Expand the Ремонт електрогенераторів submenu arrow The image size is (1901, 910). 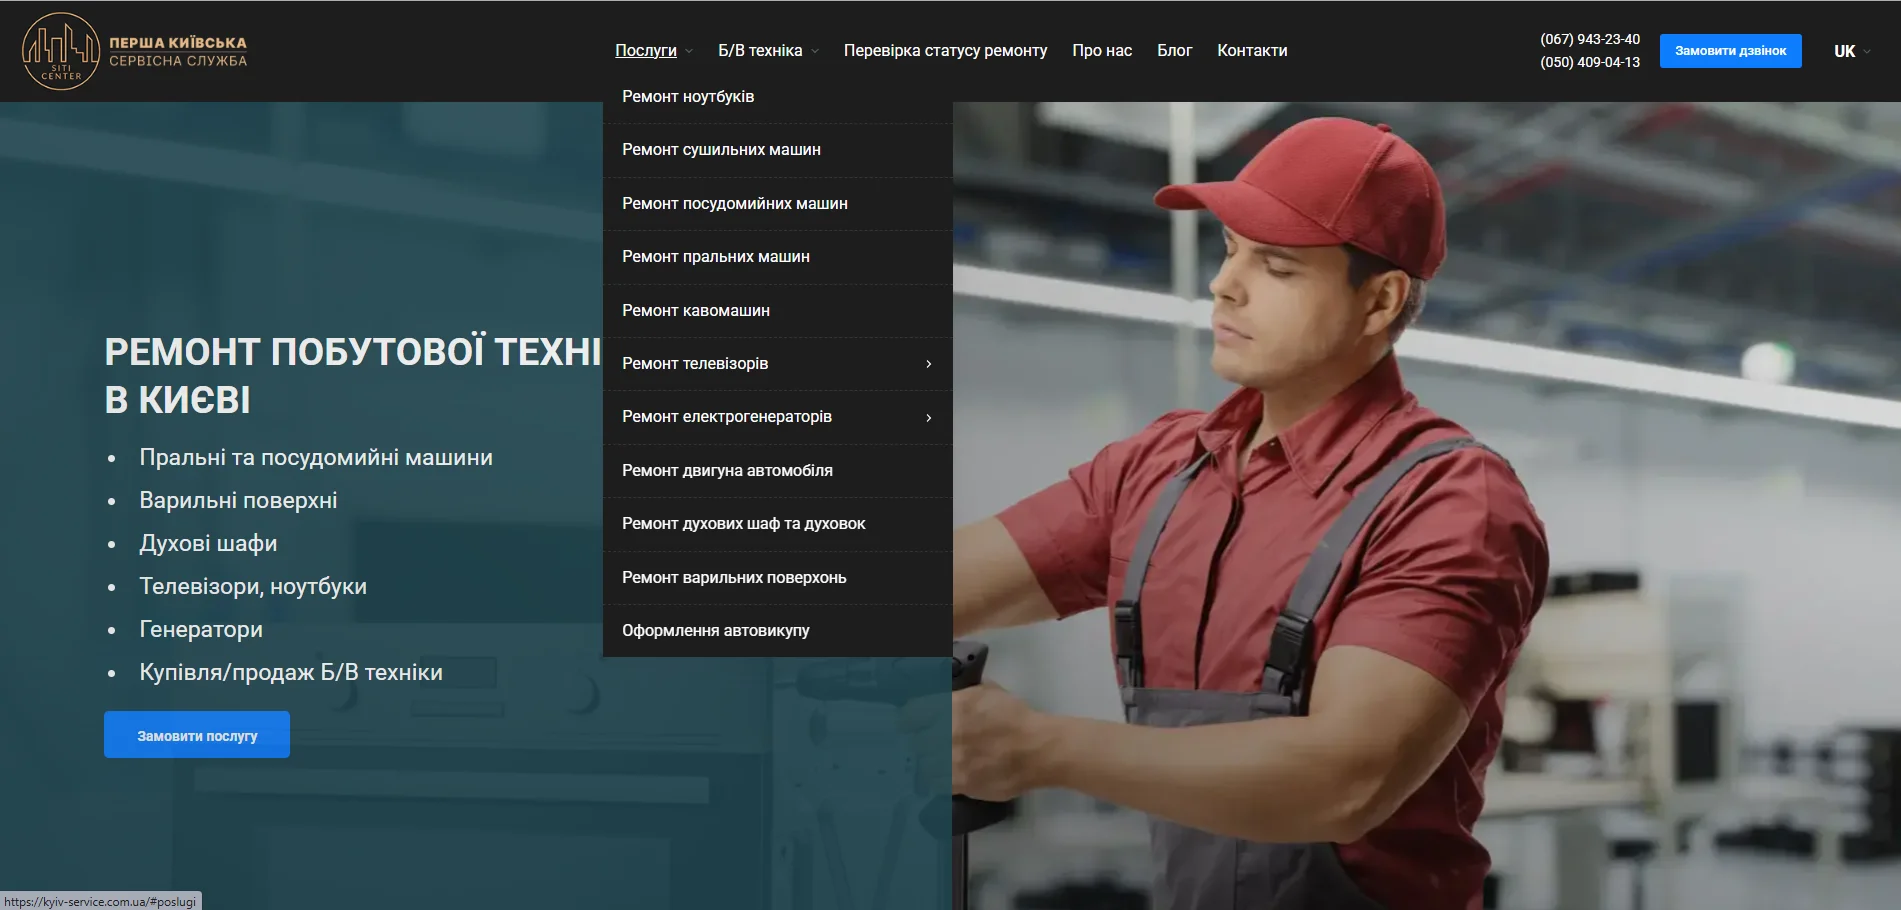tap(928, 417)
